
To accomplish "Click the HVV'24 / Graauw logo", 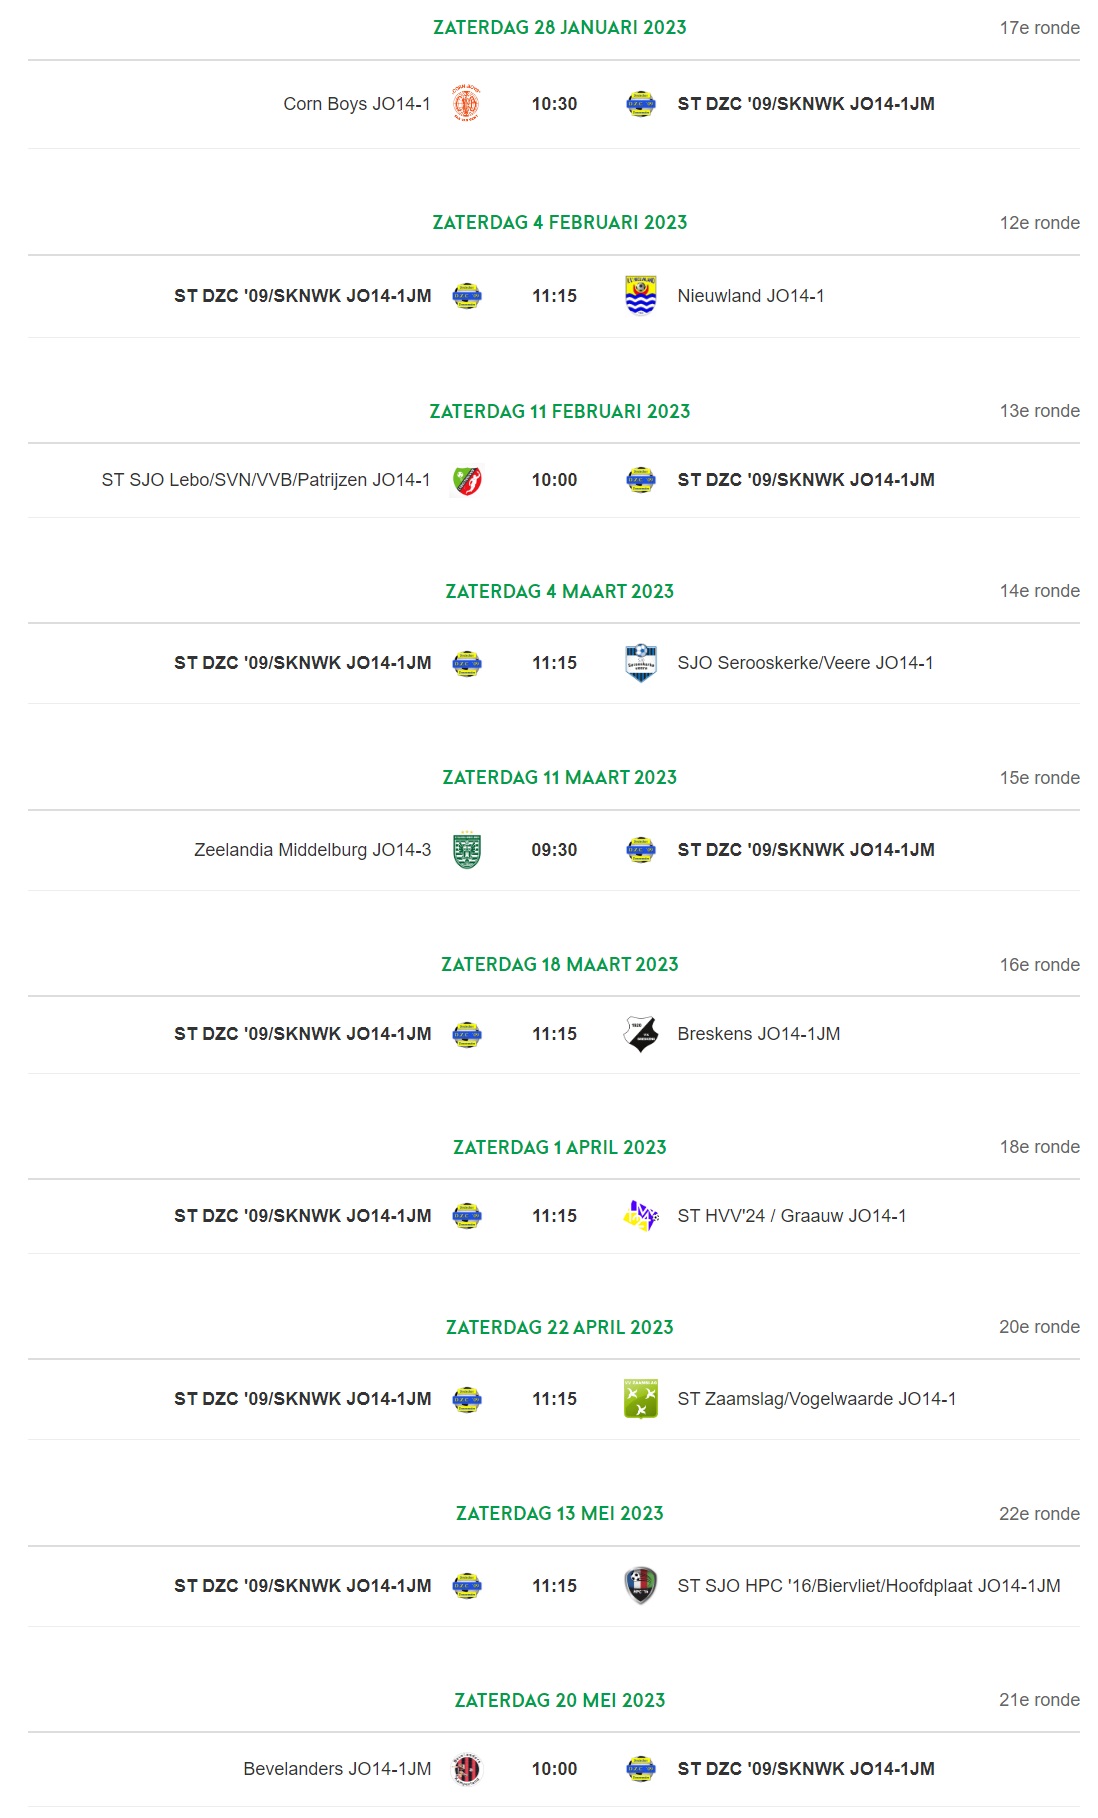I will 640,1216.
